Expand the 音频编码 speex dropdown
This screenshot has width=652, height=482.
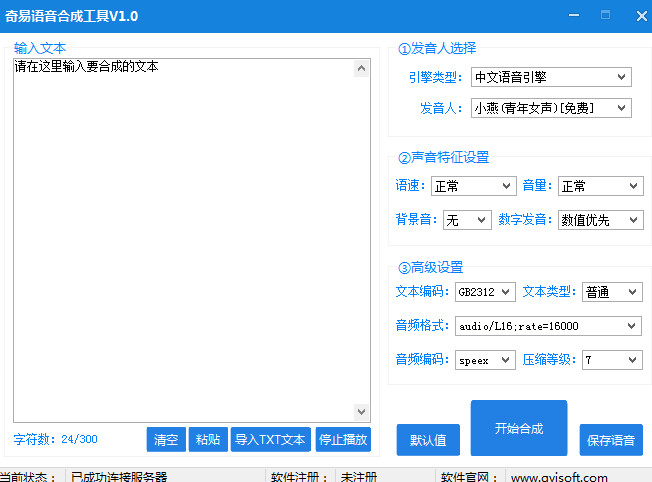[485, 360]
